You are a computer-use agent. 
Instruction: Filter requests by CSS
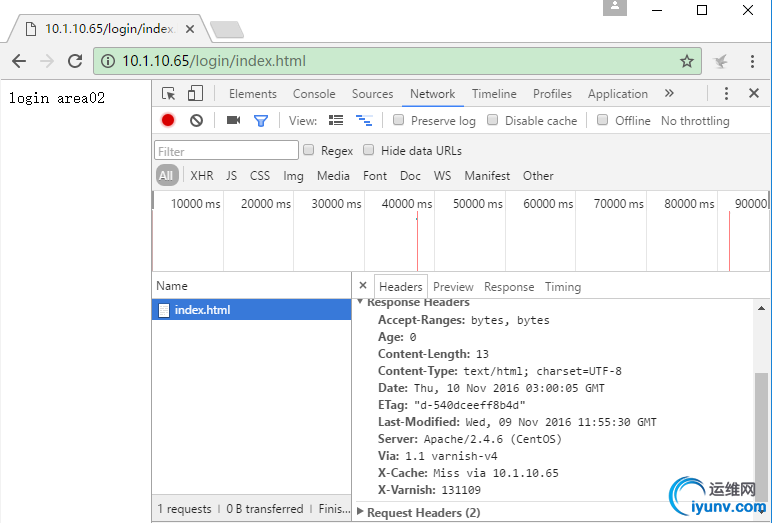(x=260, y=175)
